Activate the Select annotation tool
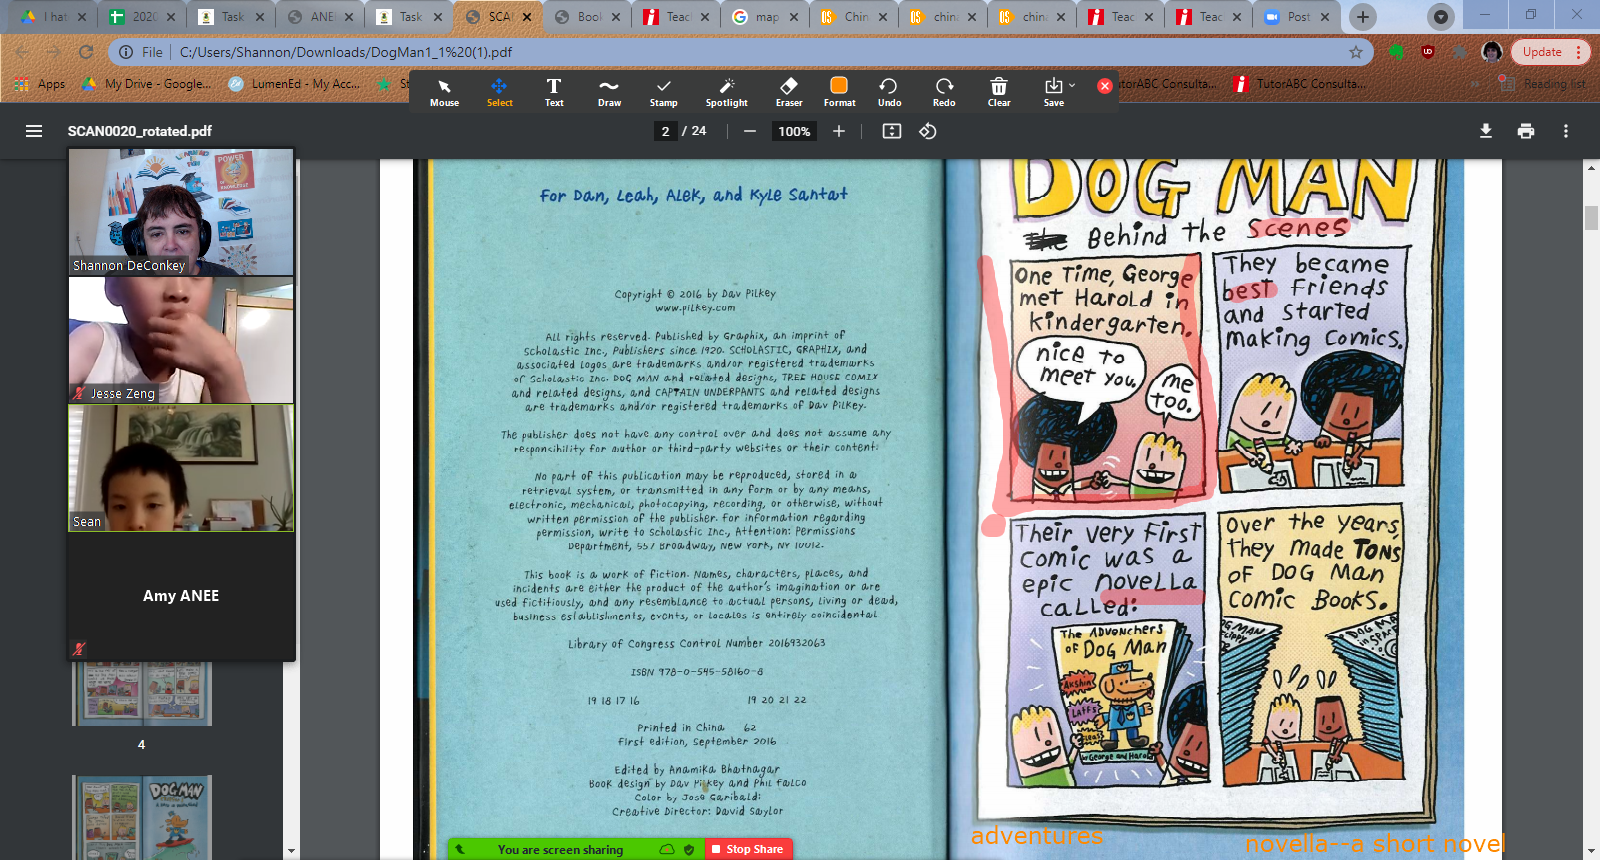Screen dimensions: 1600x860 pos(499,92)
